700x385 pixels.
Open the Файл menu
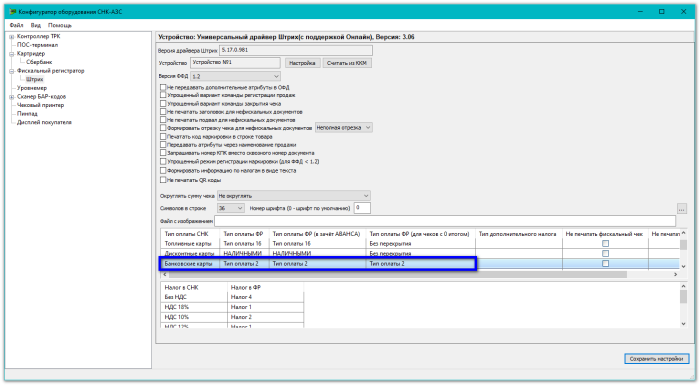click(17, 25)
